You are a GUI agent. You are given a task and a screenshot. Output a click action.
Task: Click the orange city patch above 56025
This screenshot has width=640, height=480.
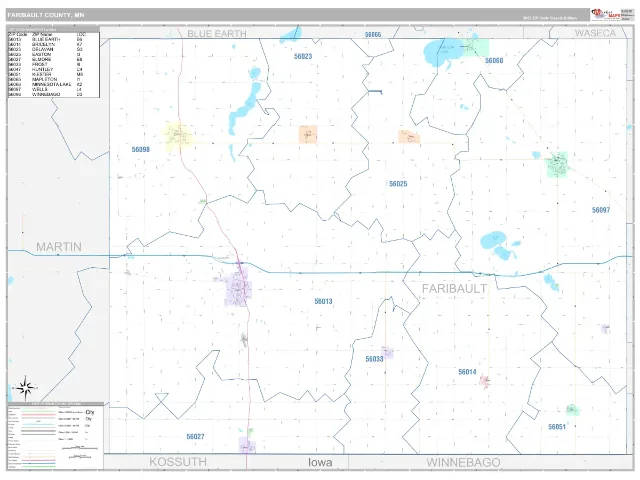pos(409,136)
